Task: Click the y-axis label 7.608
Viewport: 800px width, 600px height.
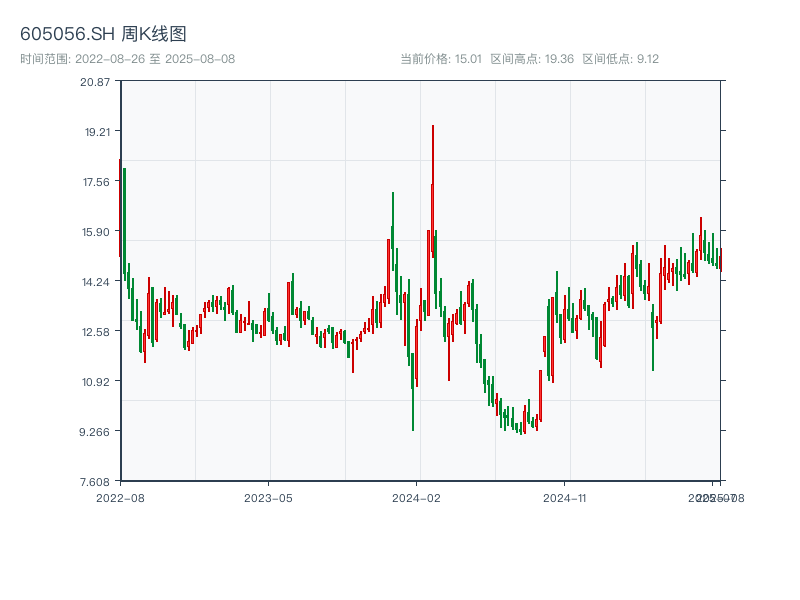Action: pyautogui.click(x=95, y=482)
